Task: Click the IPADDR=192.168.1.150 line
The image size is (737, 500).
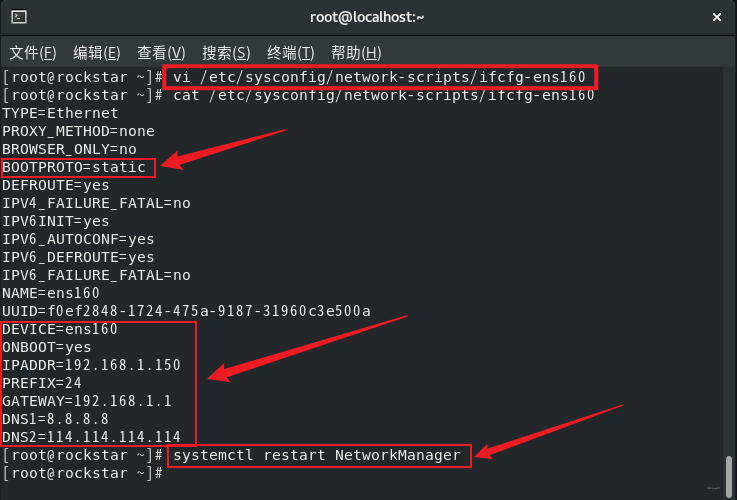Action: pos(91,365)
